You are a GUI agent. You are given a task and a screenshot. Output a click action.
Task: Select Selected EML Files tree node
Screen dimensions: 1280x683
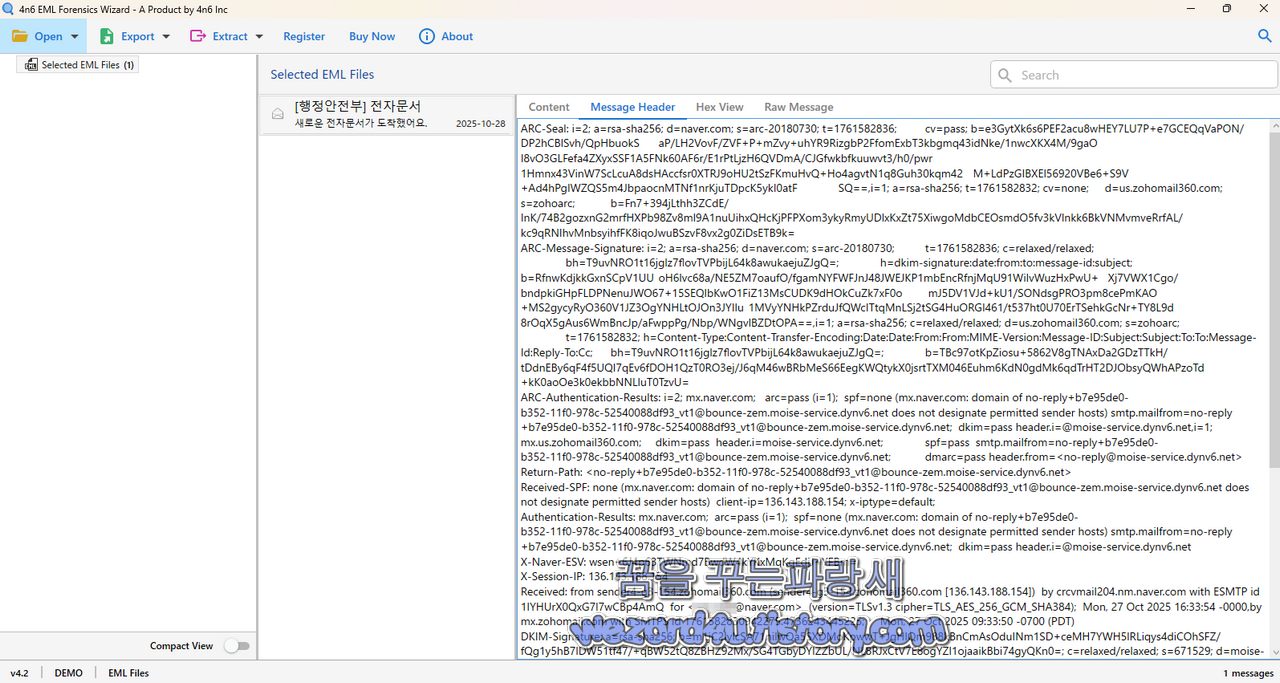[x=78, y=65]
